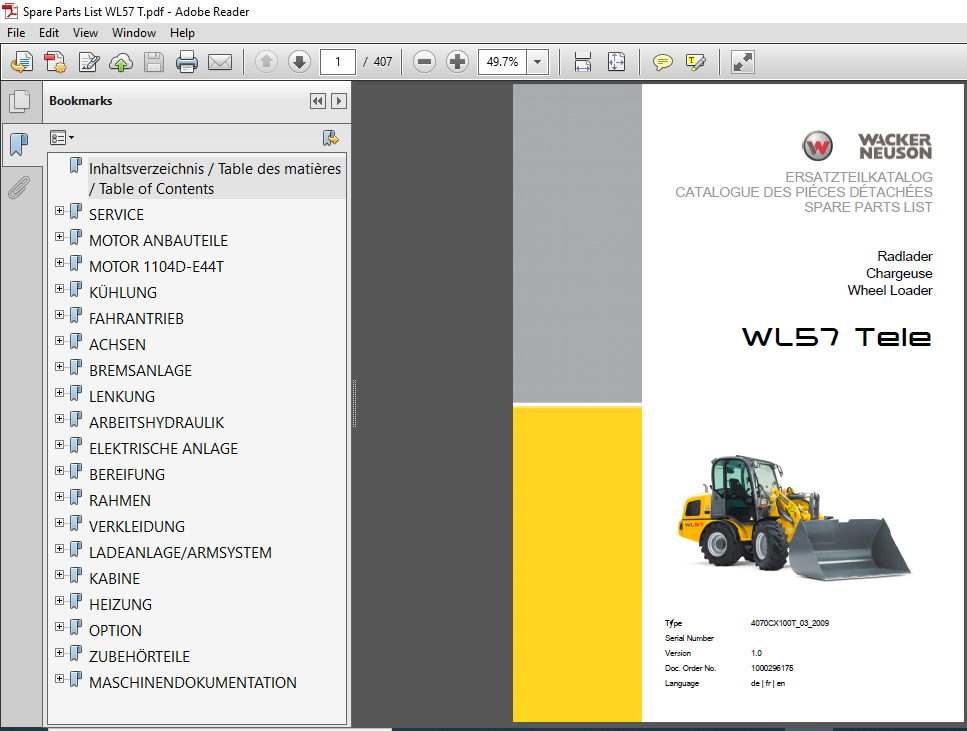Open the Edit menu
This screenshot has width=967, height=731.
(x=49, y=33)
